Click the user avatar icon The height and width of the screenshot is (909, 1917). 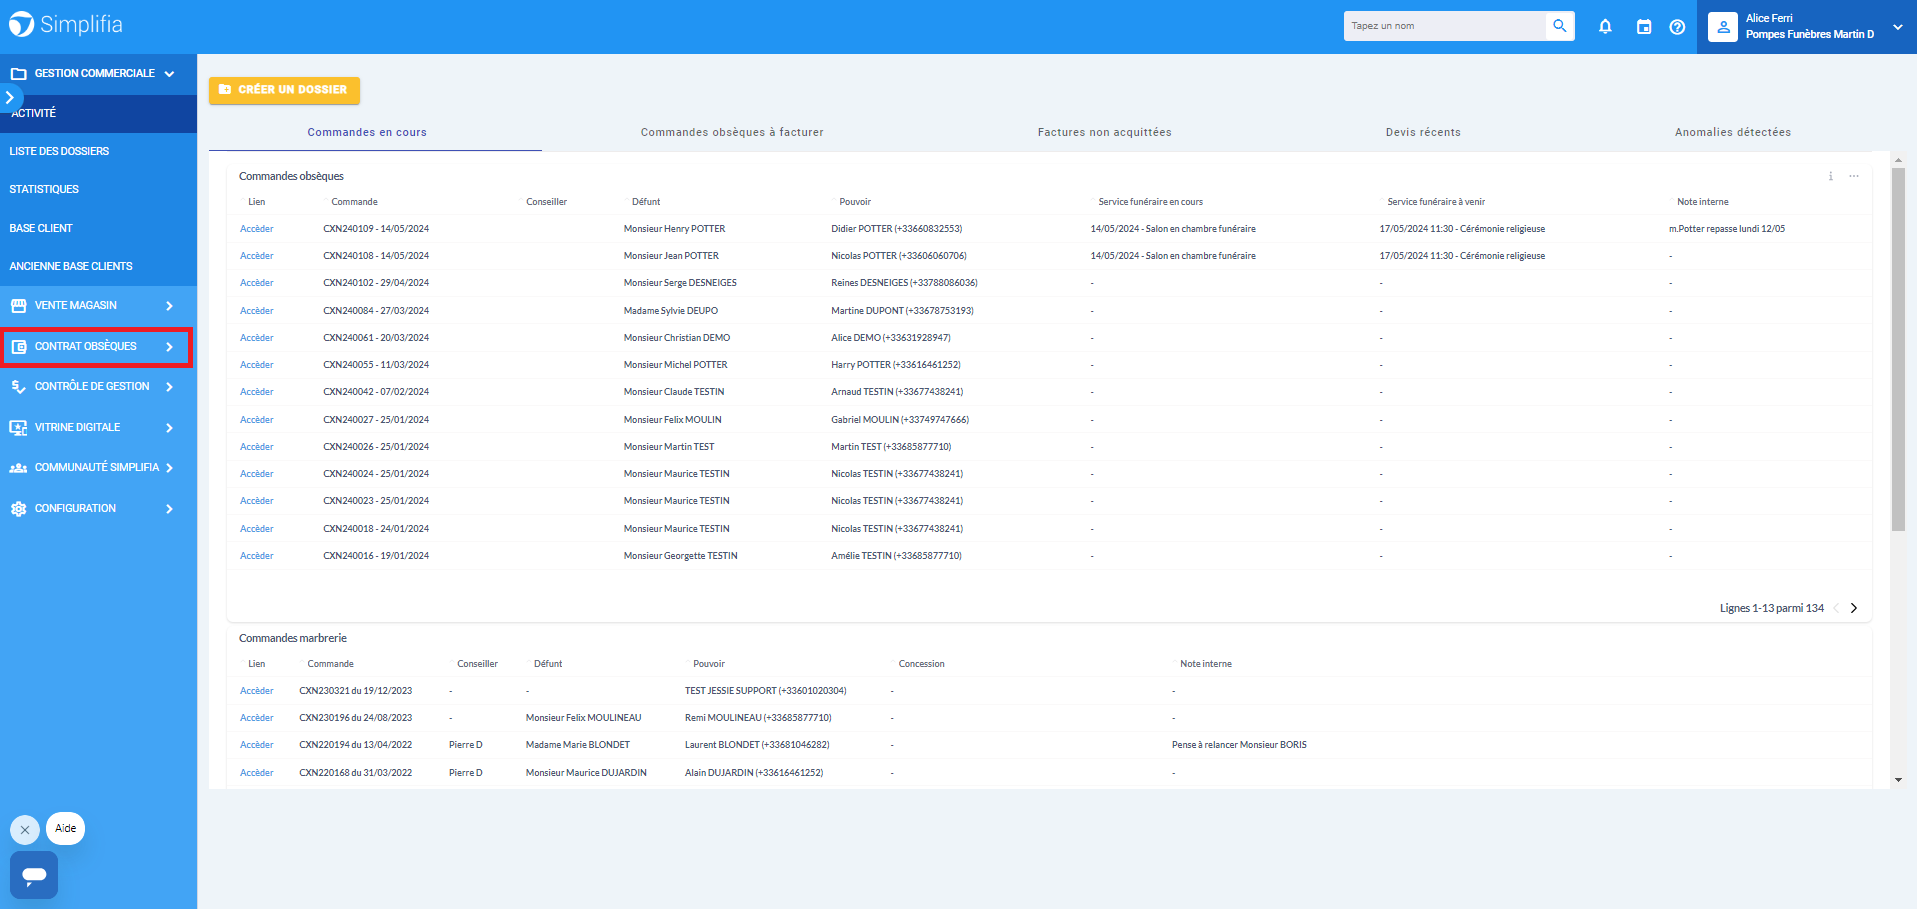1723,27
